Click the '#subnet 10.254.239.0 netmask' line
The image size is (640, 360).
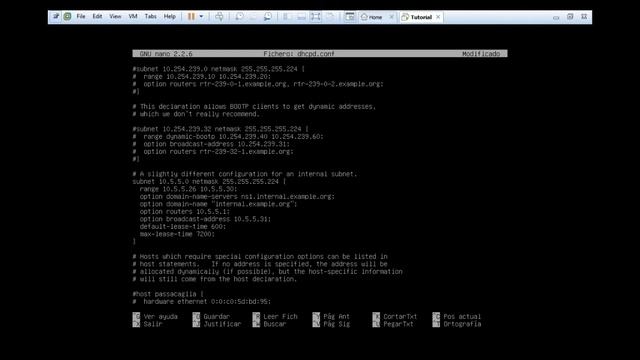(218, 69)
